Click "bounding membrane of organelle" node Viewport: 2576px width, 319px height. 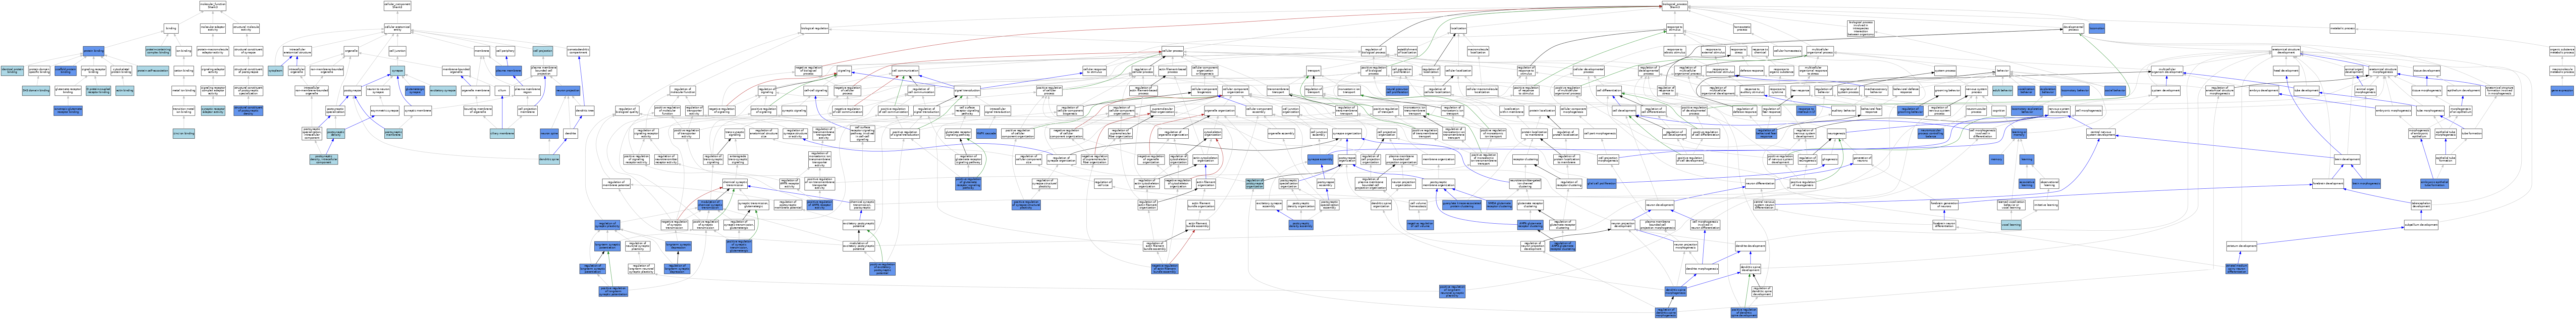pyautogui.click(x=478, y=110)
